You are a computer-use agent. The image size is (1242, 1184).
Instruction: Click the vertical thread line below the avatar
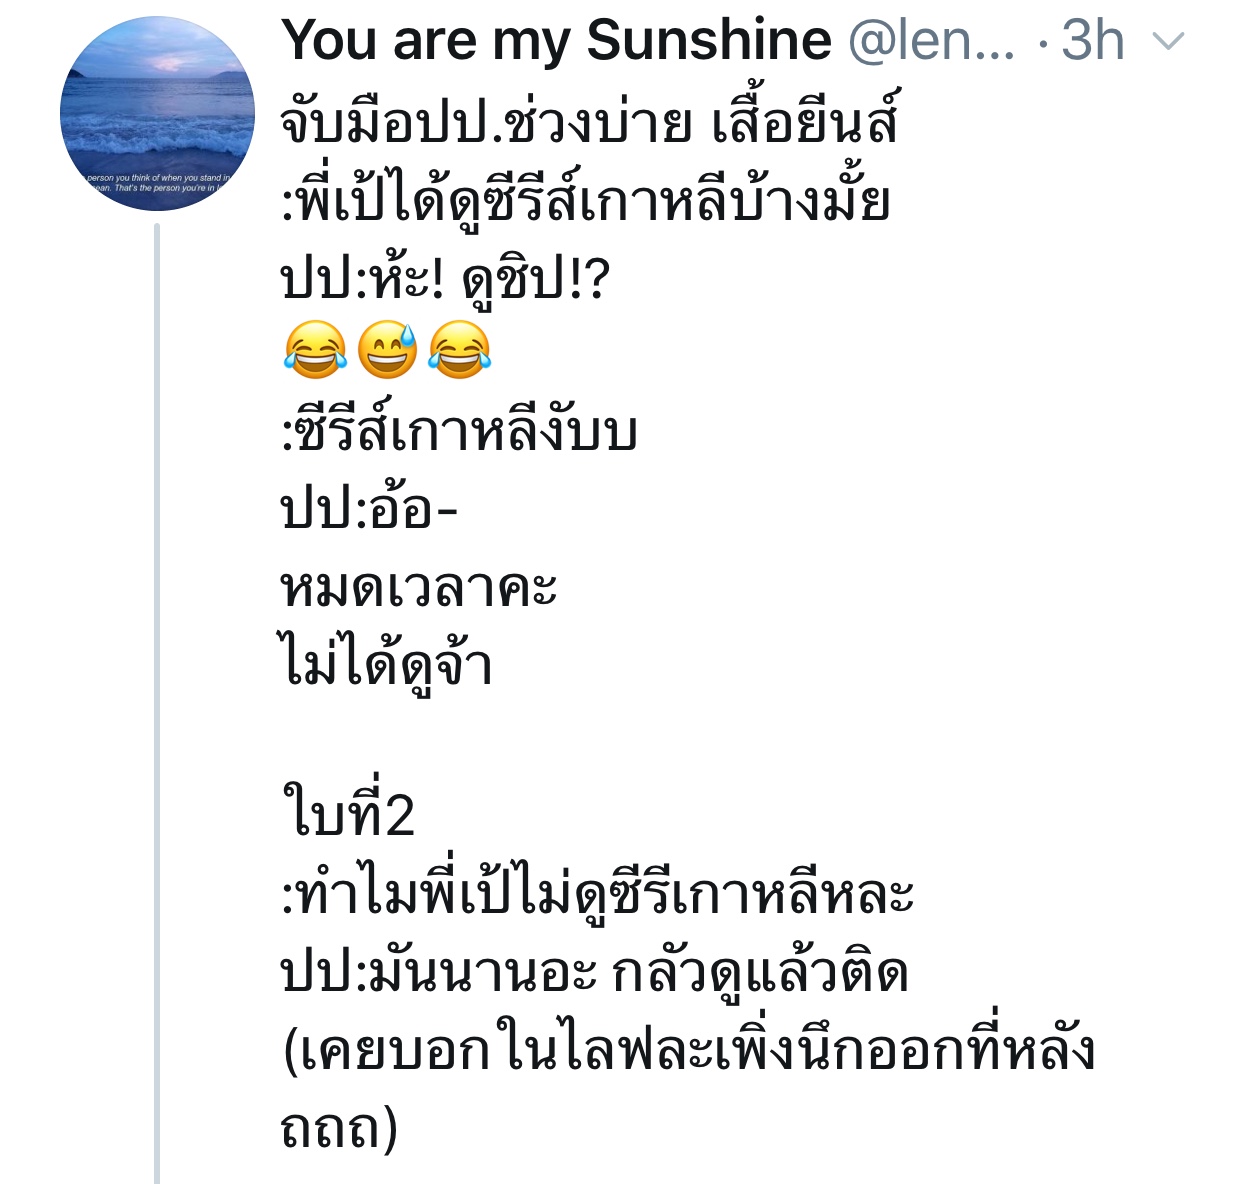pos(157,700)
